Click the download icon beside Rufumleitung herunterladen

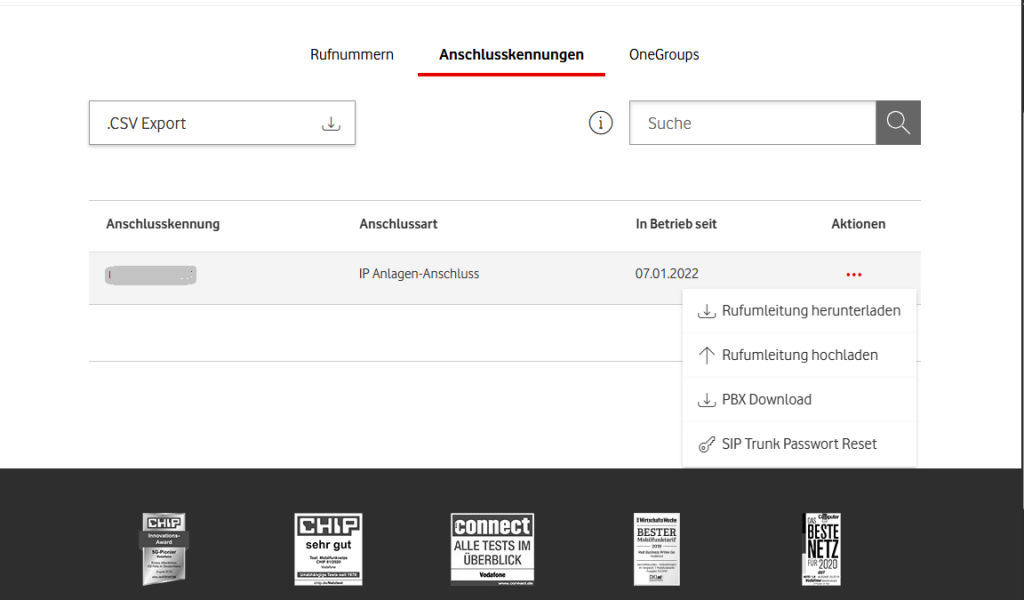tap(707, 311)
